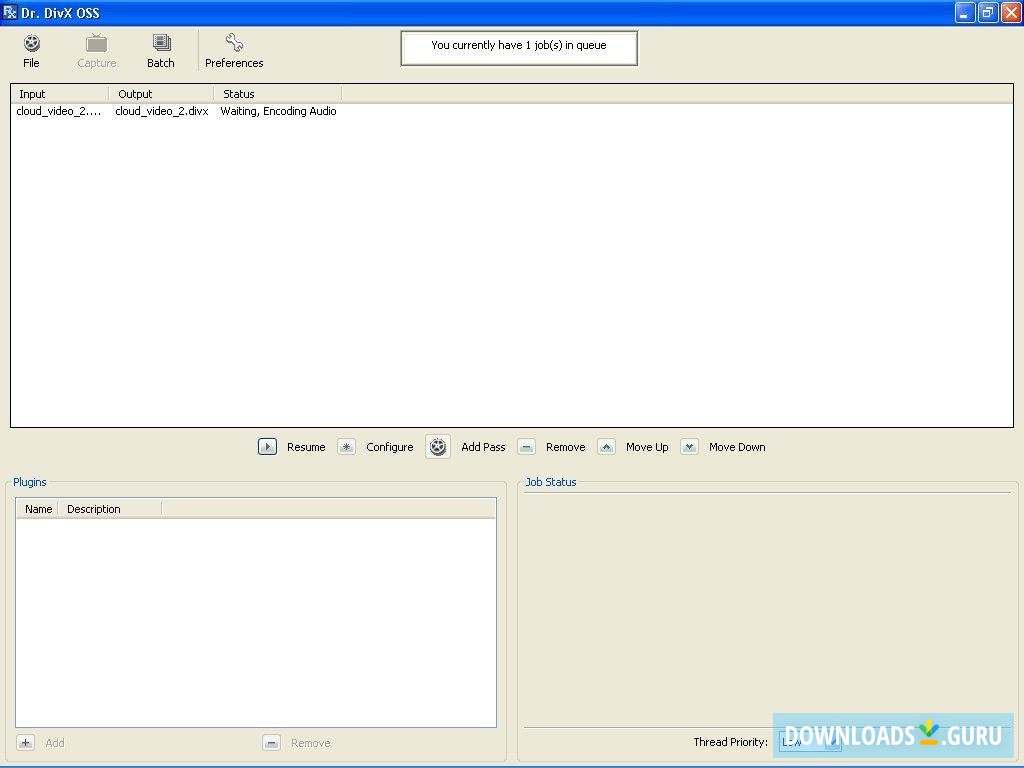The width and height of the screenshot is (1024, 768).
Task: Open Preferences with the wrench icon
Action: click(x=233, y=41)
